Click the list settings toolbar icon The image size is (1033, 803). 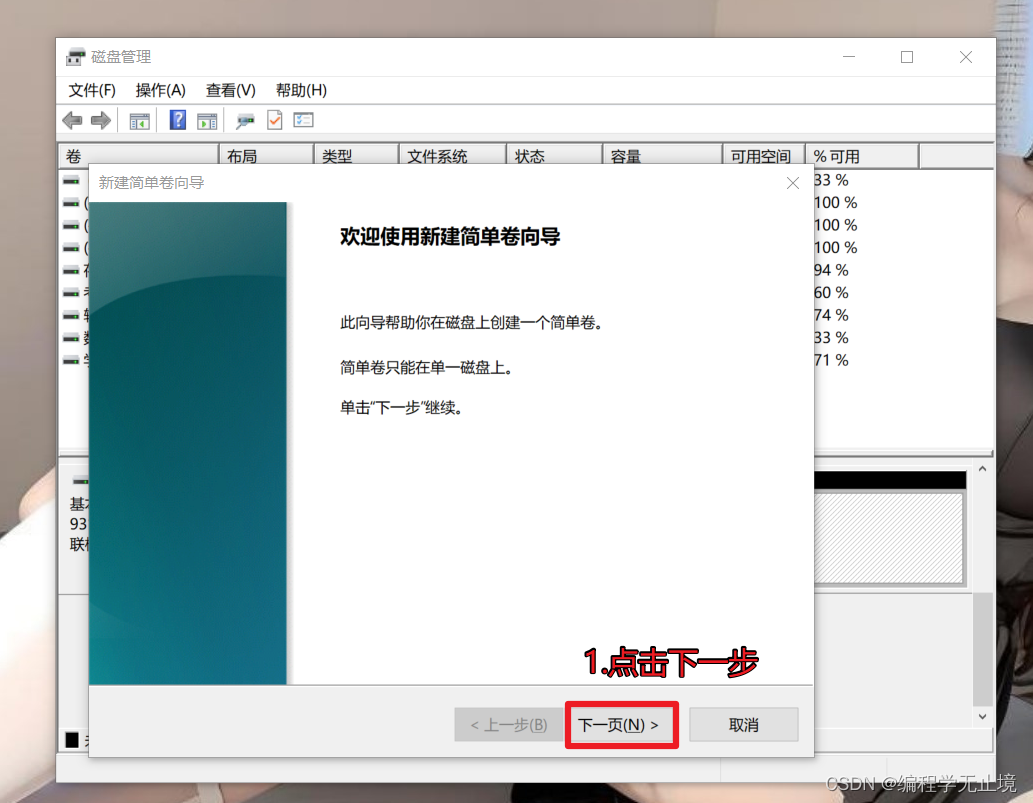(x=303, y=120)
